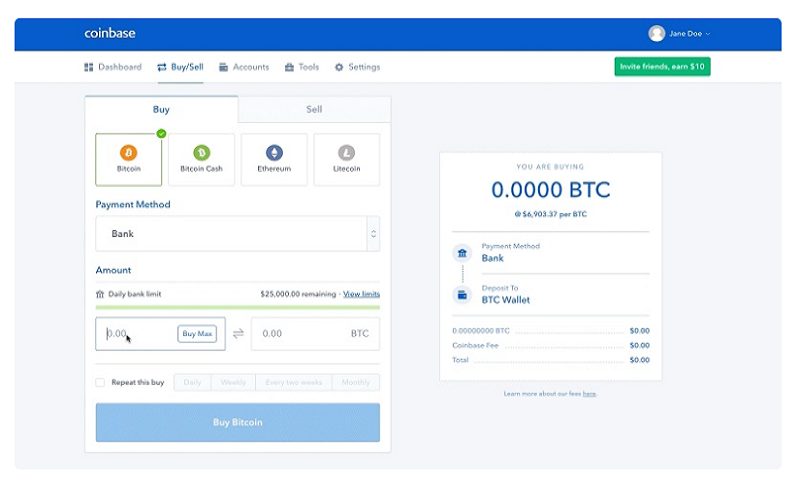This screenshot has height=500, width=800.
Task: Open the Payment Method Bank dropdown
Action: [237, 234]
